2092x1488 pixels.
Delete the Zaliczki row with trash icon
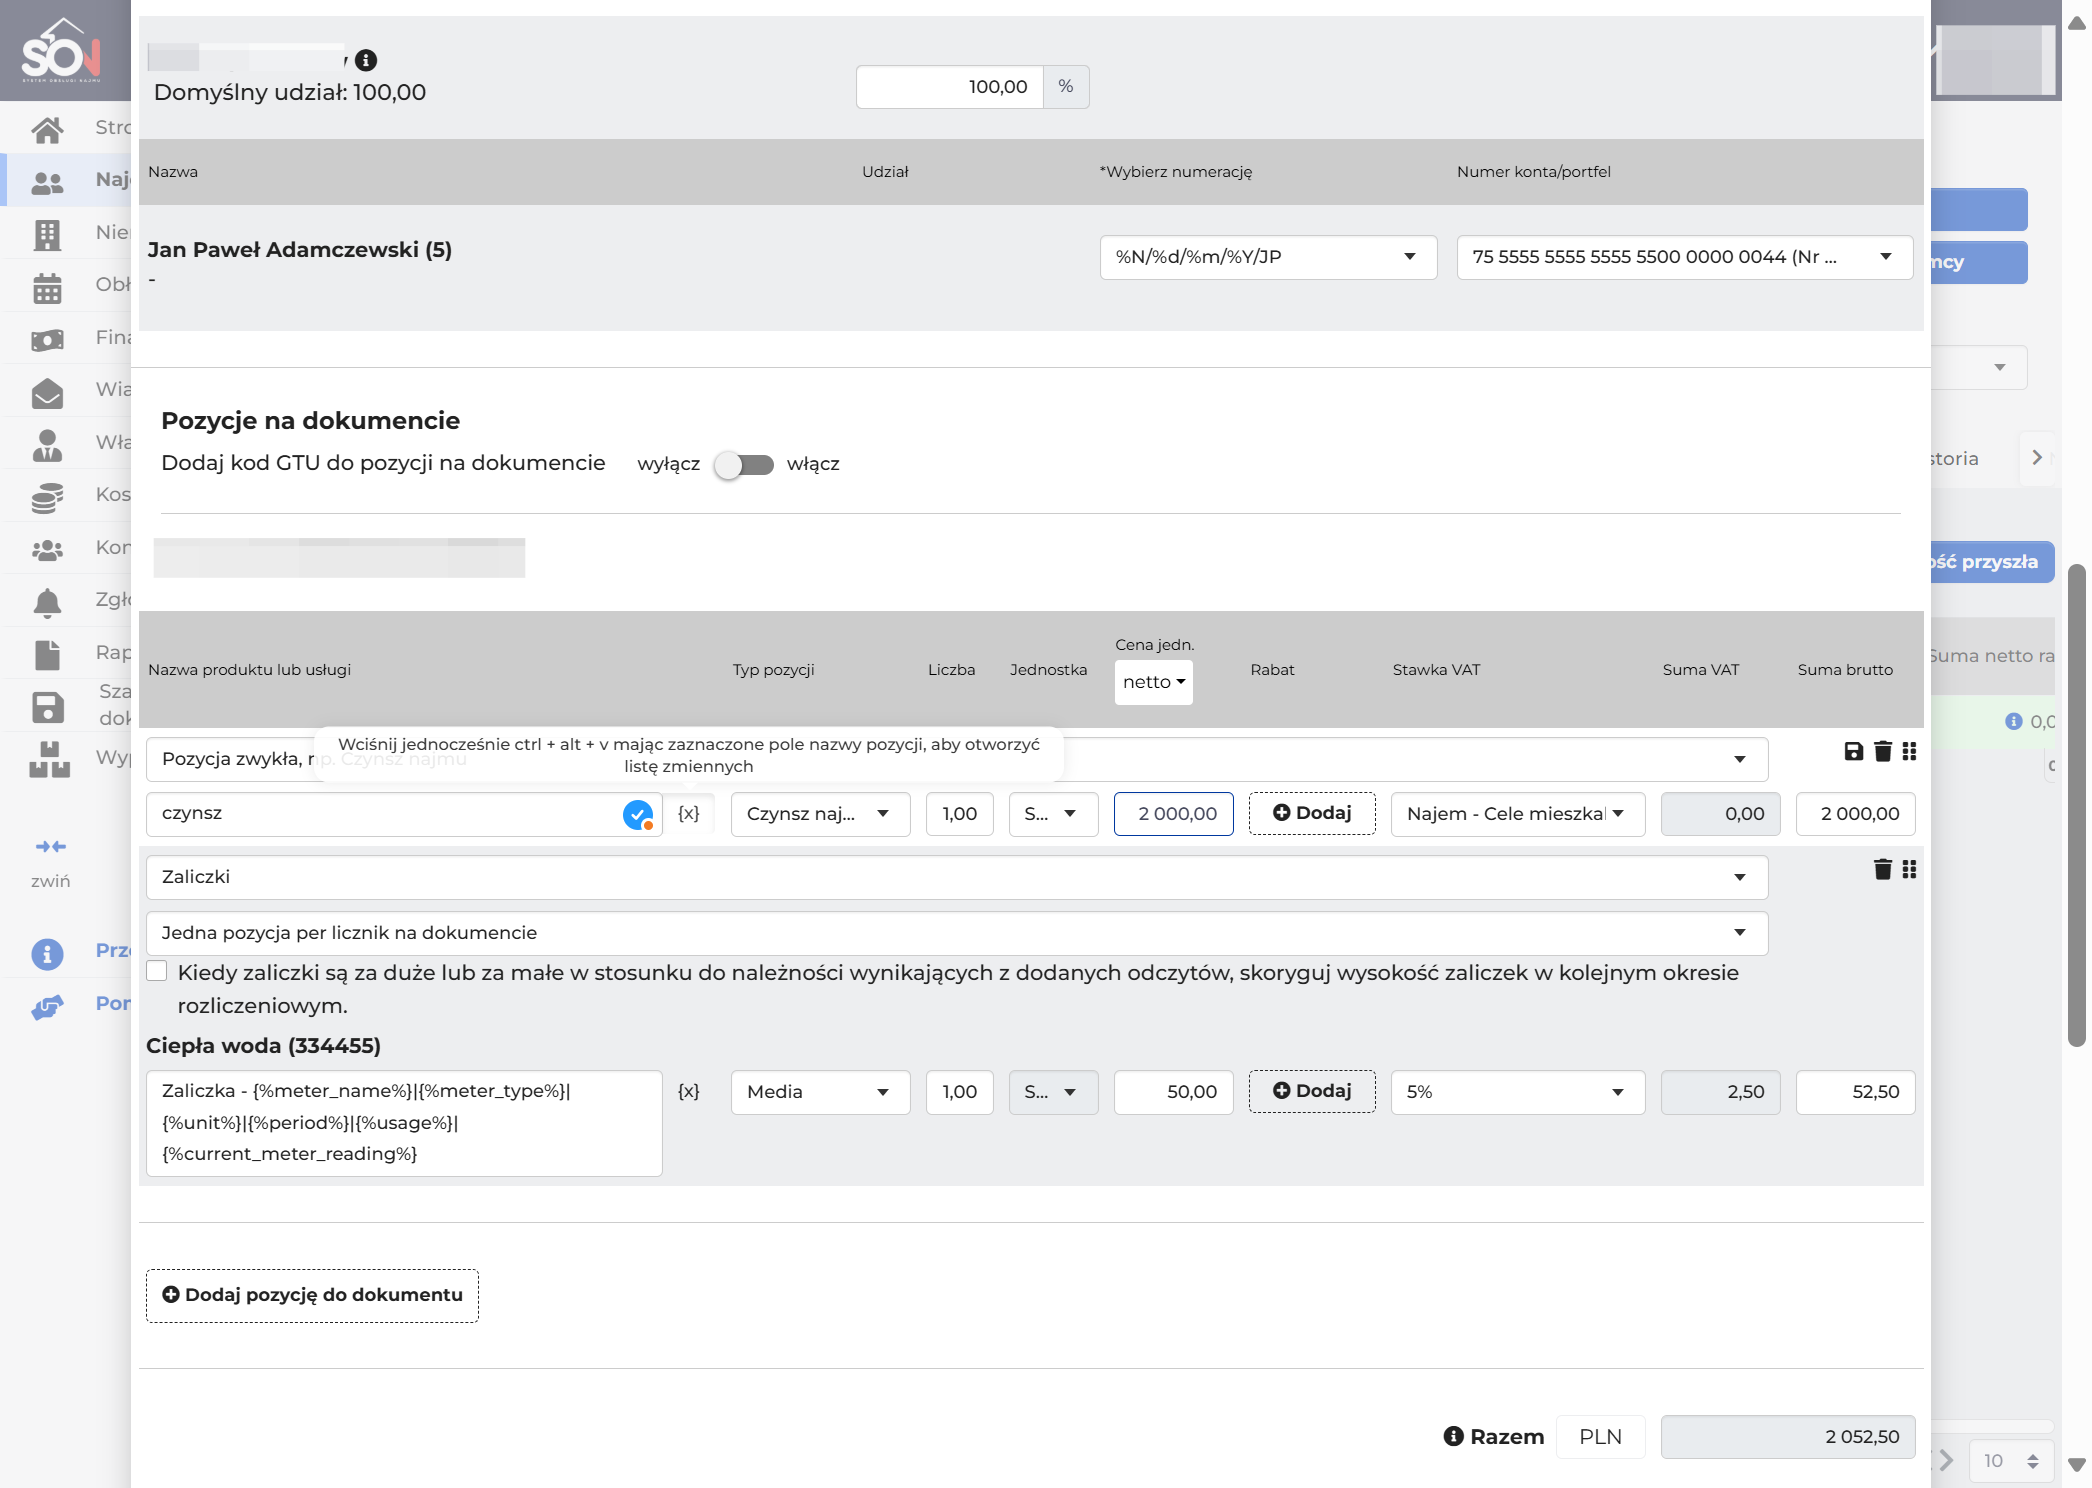click(x=1882, y=869)
